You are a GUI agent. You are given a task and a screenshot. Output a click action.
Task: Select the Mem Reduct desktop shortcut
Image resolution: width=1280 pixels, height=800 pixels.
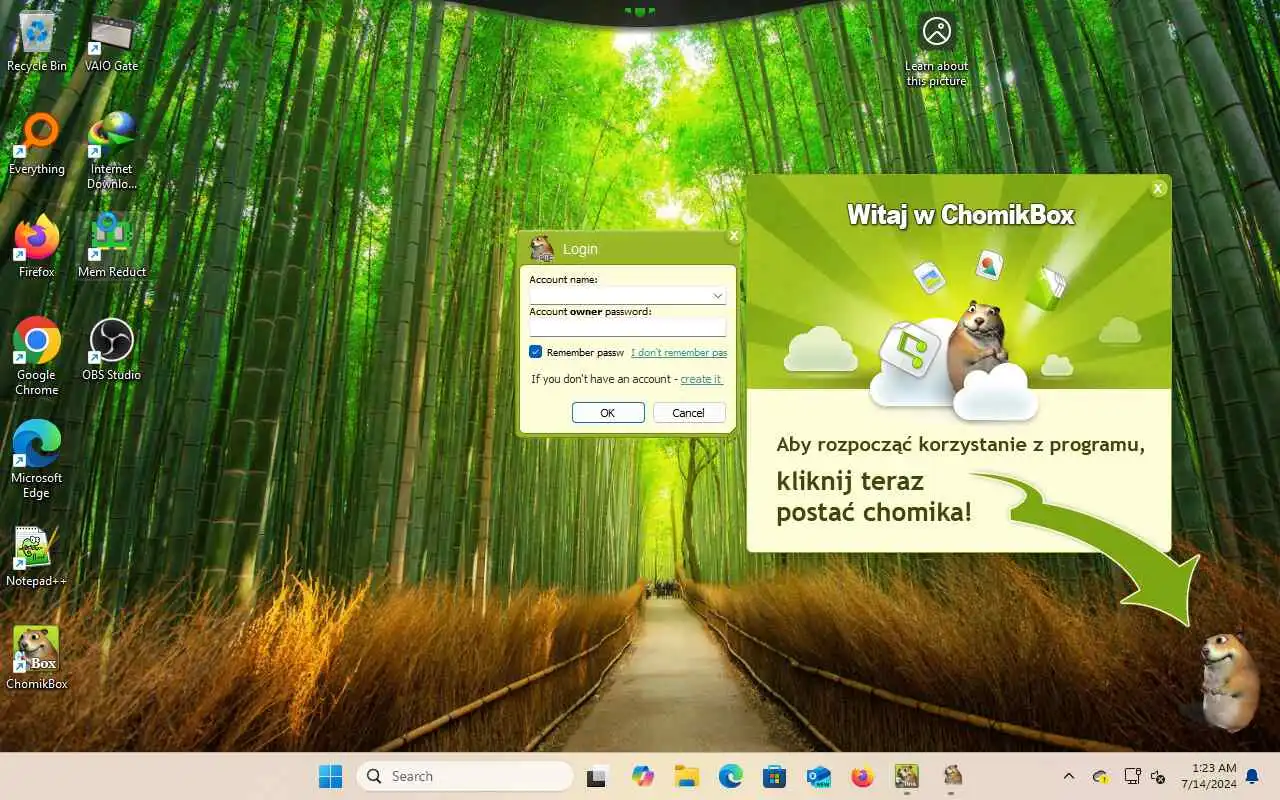tap(112, 247)
